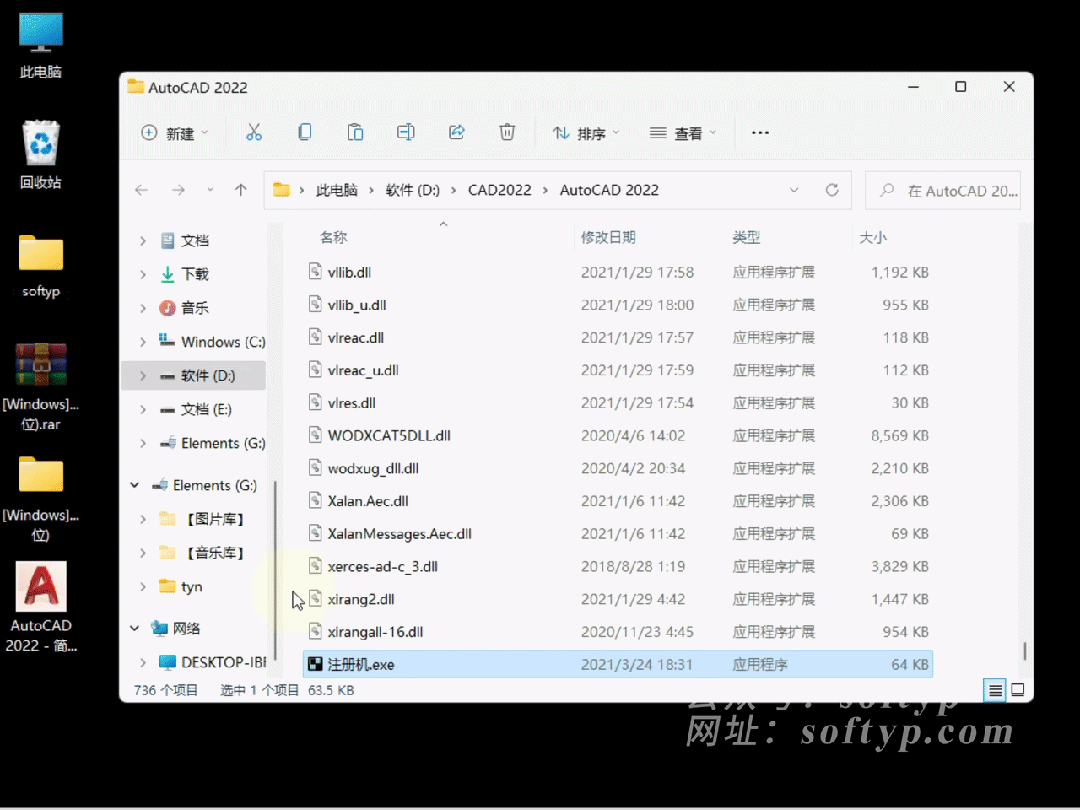The height and width of the screenshot is (810, 1080).
Task: Click the Paste clipboard icon
Action: tap(355, 132)
